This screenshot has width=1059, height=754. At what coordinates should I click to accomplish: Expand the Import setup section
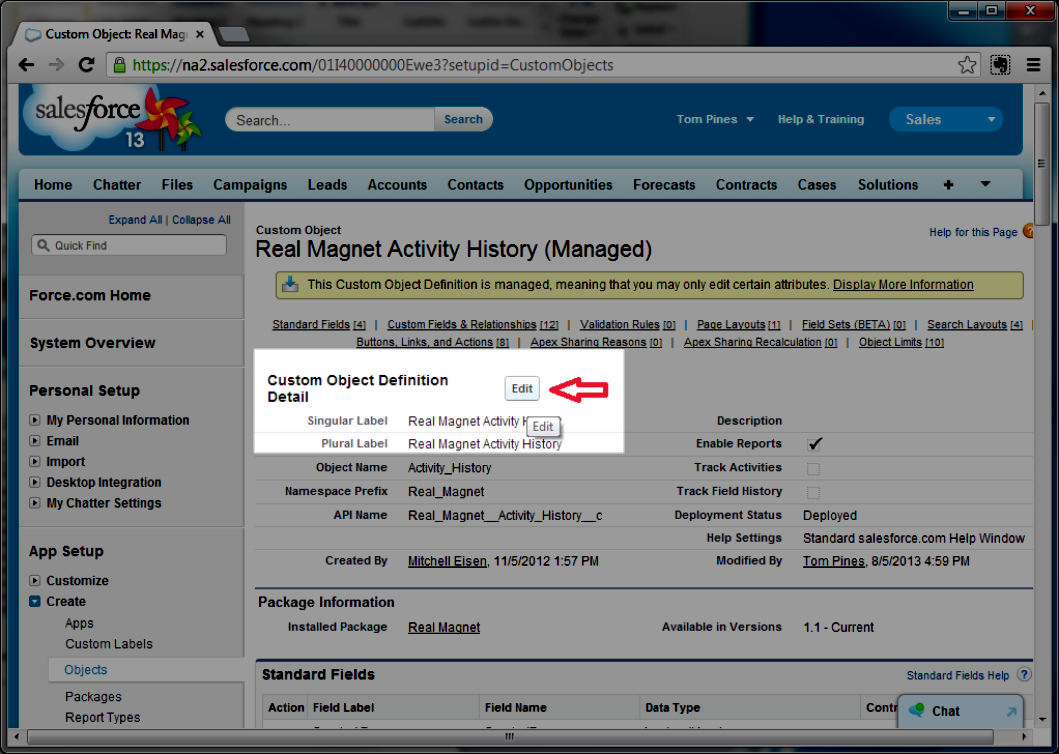[35, 462]
